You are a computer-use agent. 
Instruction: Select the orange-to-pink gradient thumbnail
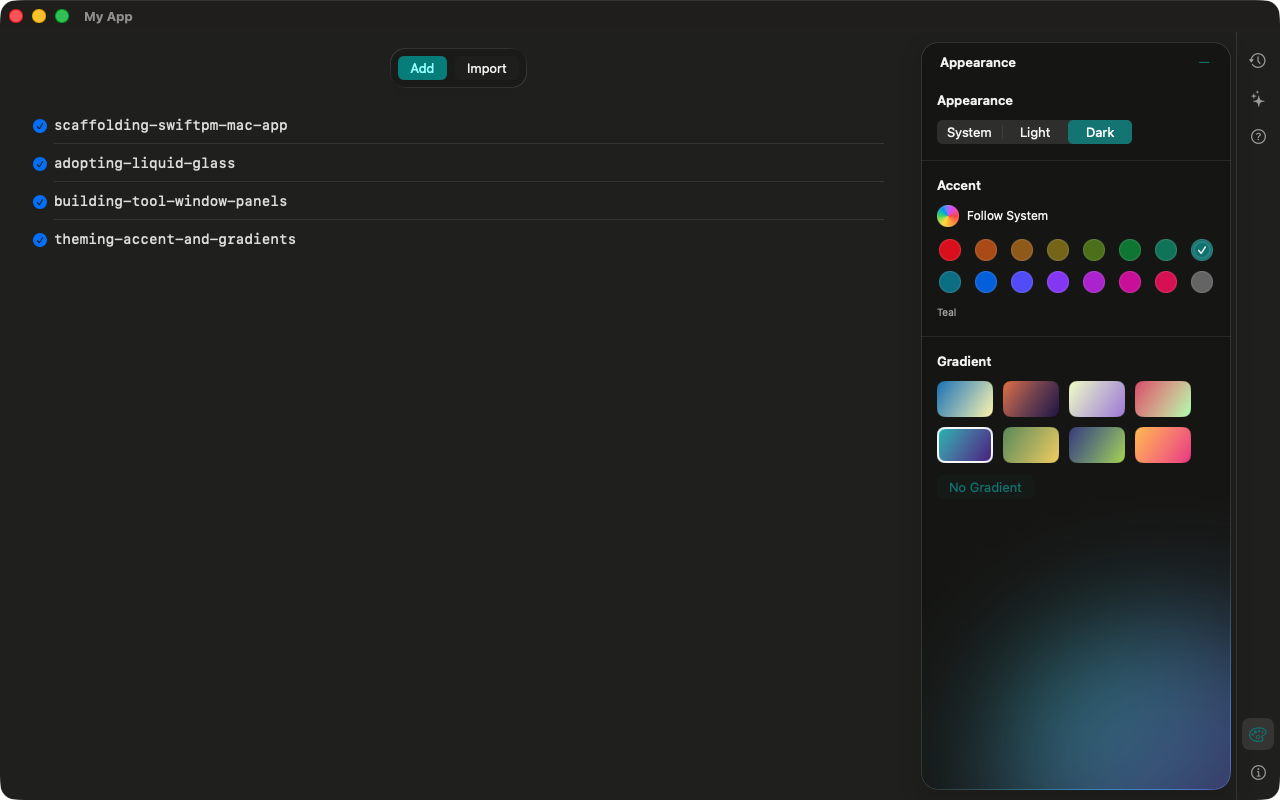pos(1163,445)
